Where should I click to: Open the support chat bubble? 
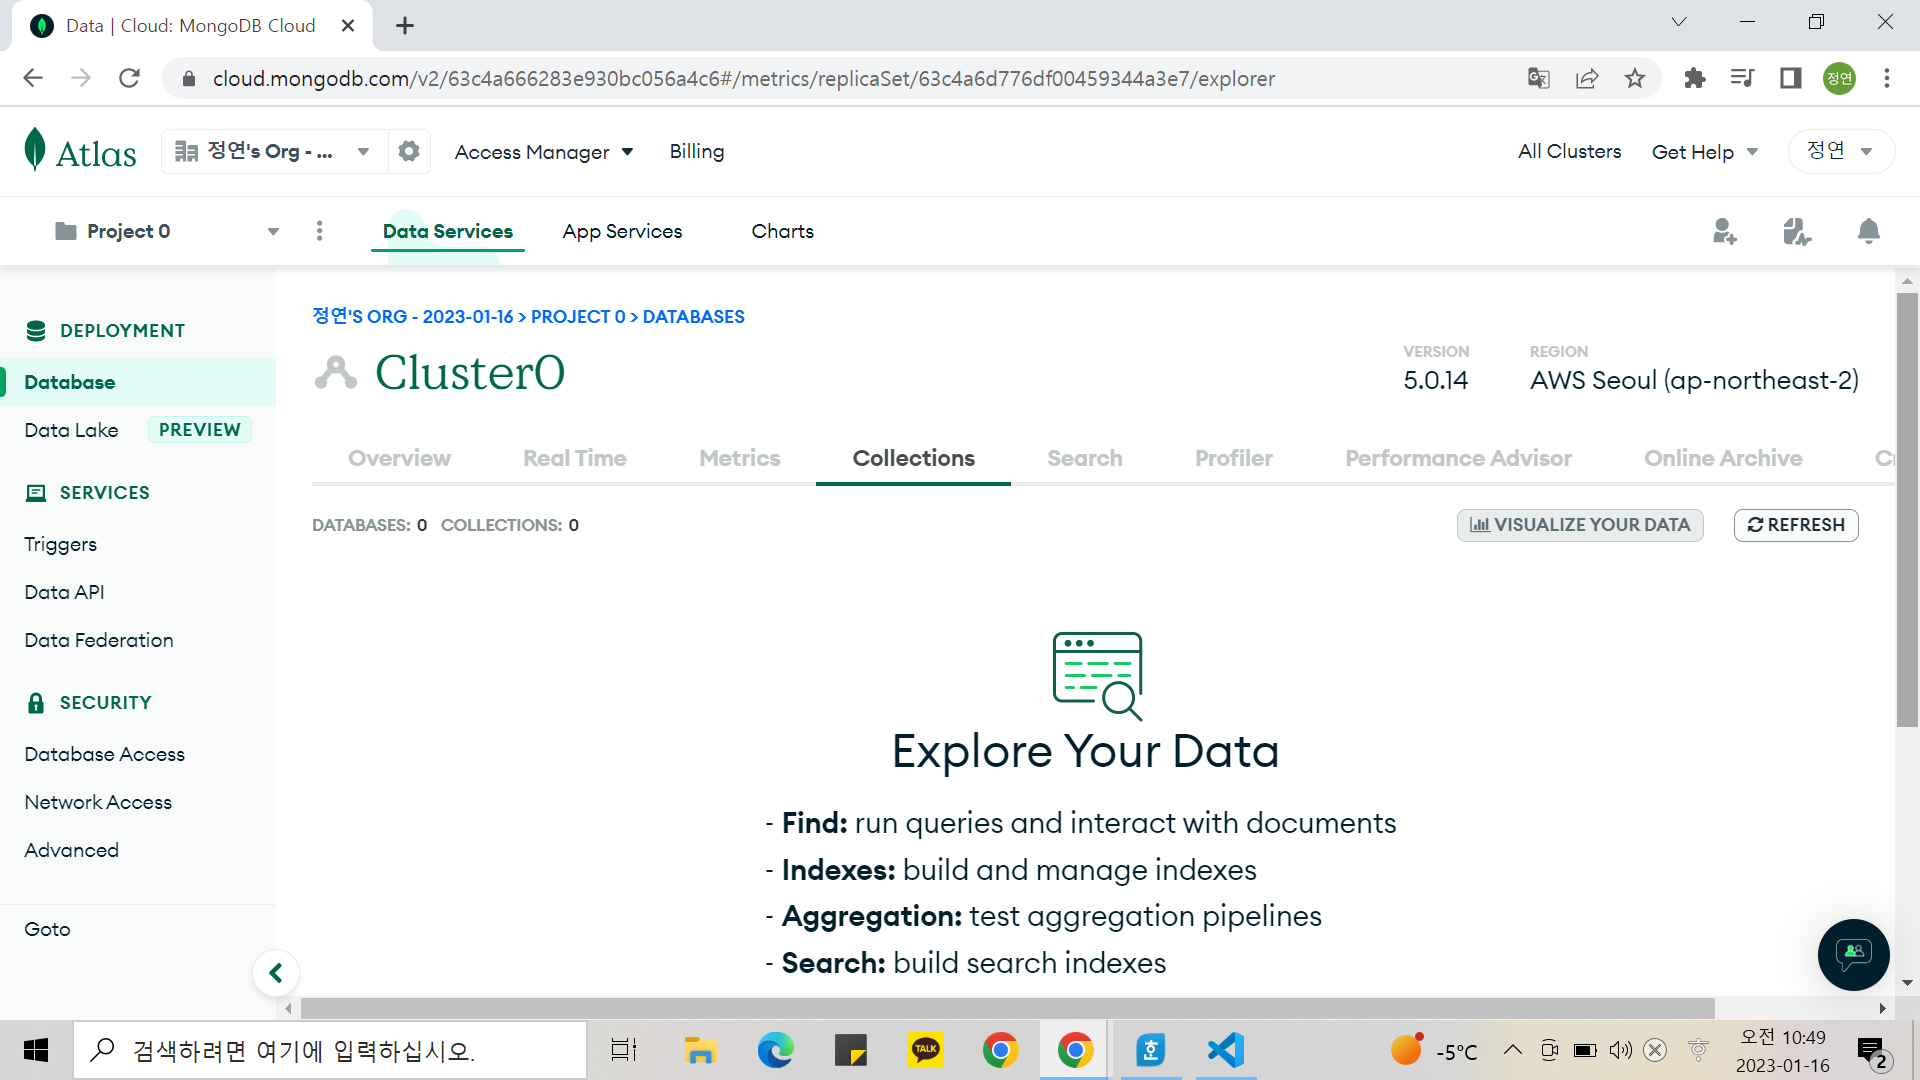click(x=1853, y=954)
